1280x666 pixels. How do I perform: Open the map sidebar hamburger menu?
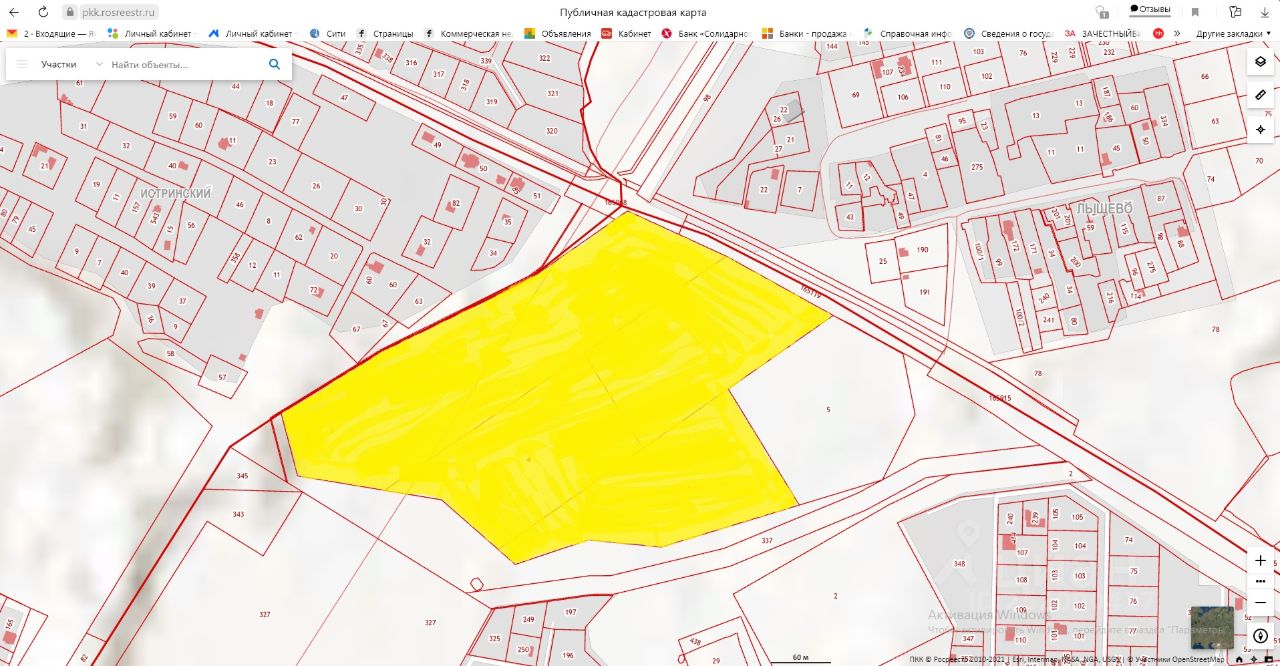pyautogui.click(x=22, y=64)
